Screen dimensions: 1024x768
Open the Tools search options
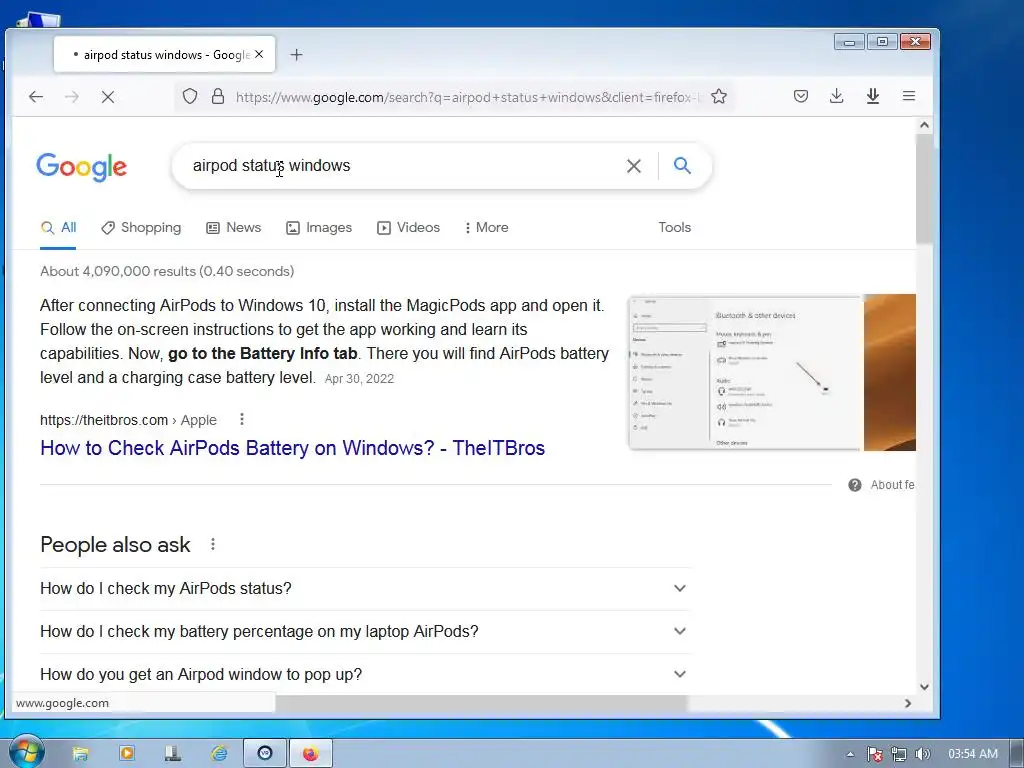675,227
